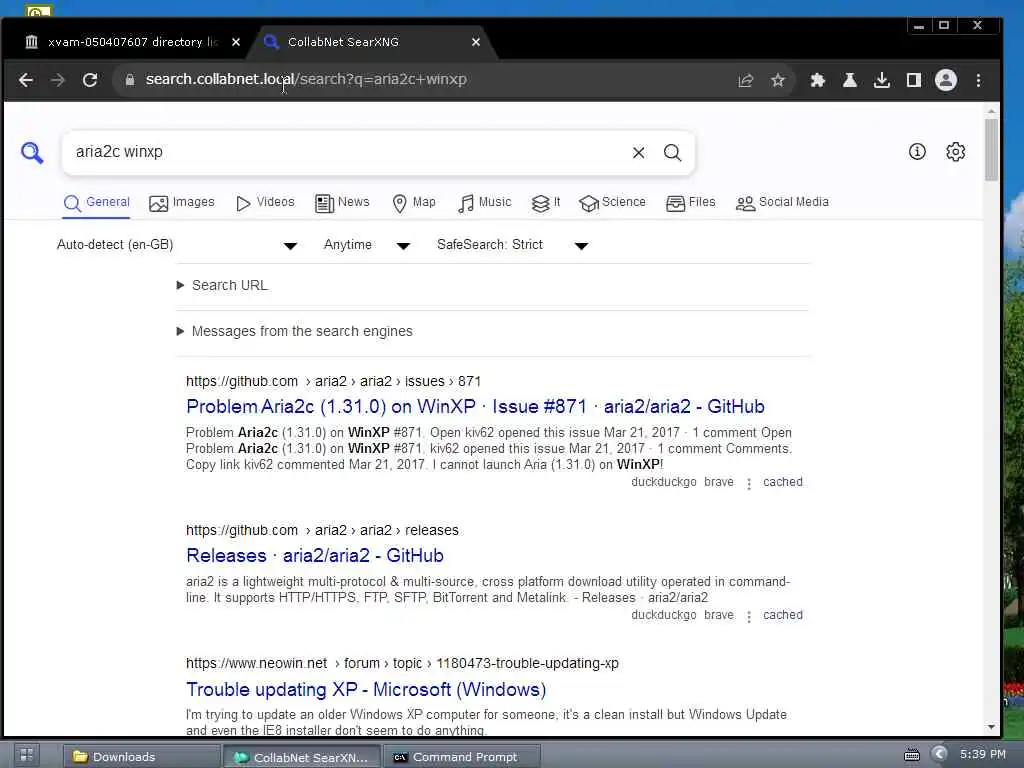Go back with browser back arrow
1024x768 pixels.
26,80
